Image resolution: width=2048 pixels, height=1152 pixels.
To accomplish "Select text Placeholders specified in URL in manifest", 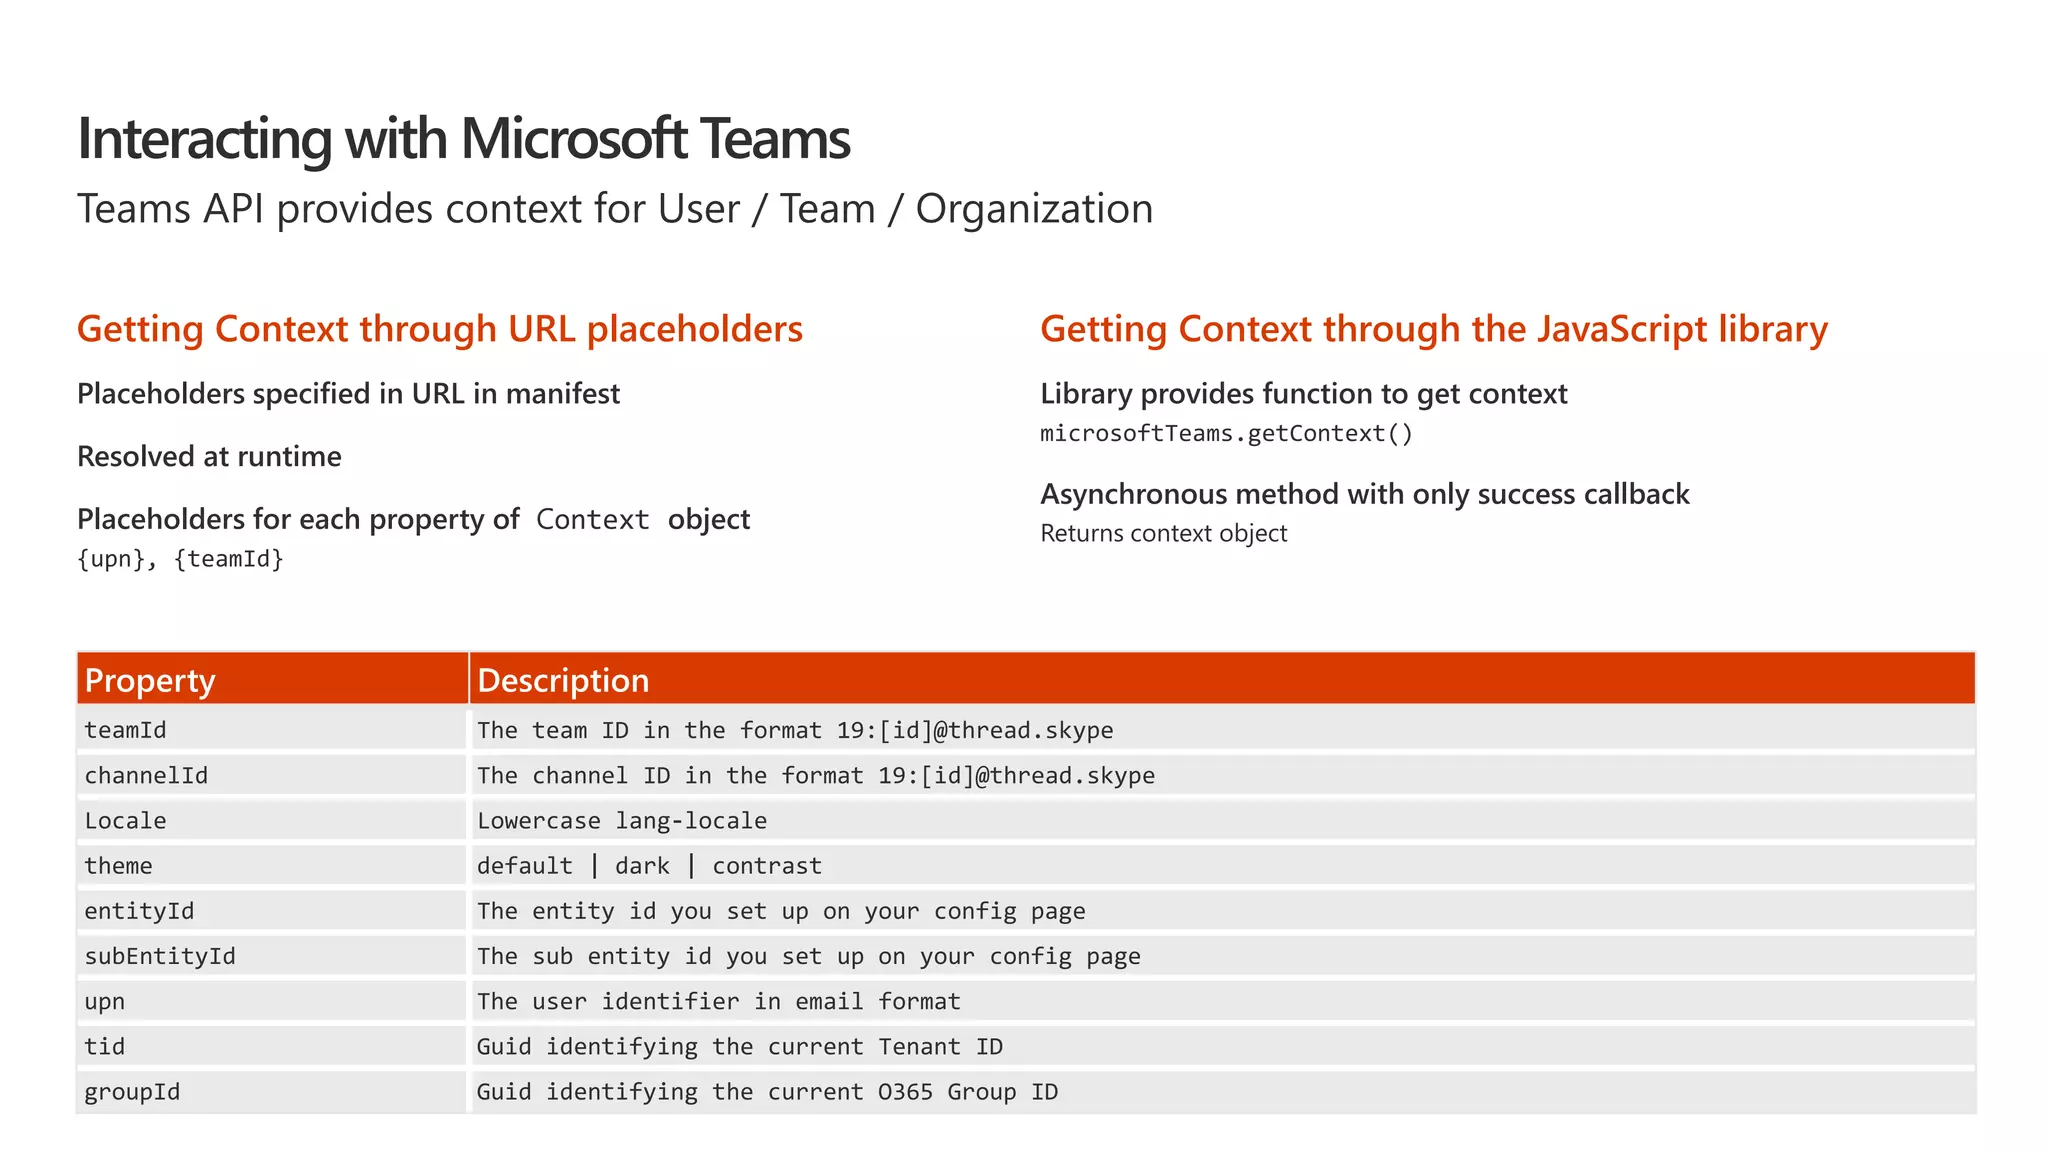I will click(348, 394).
